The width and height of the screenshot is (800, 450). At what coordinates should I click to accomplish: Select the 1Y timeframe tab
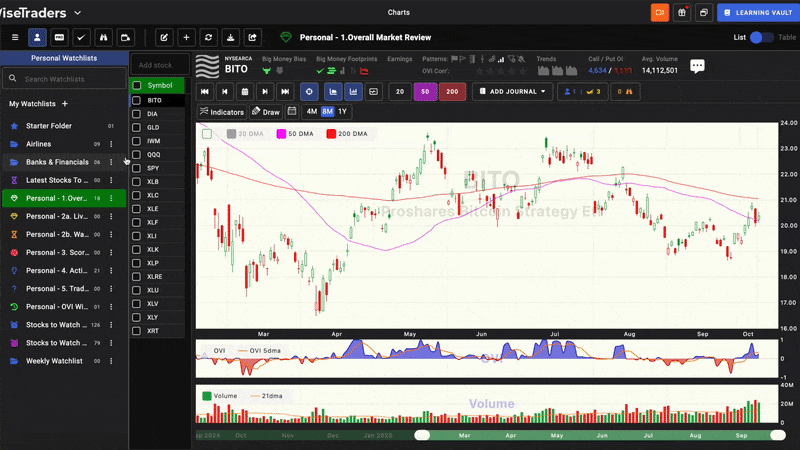point(343,112)
